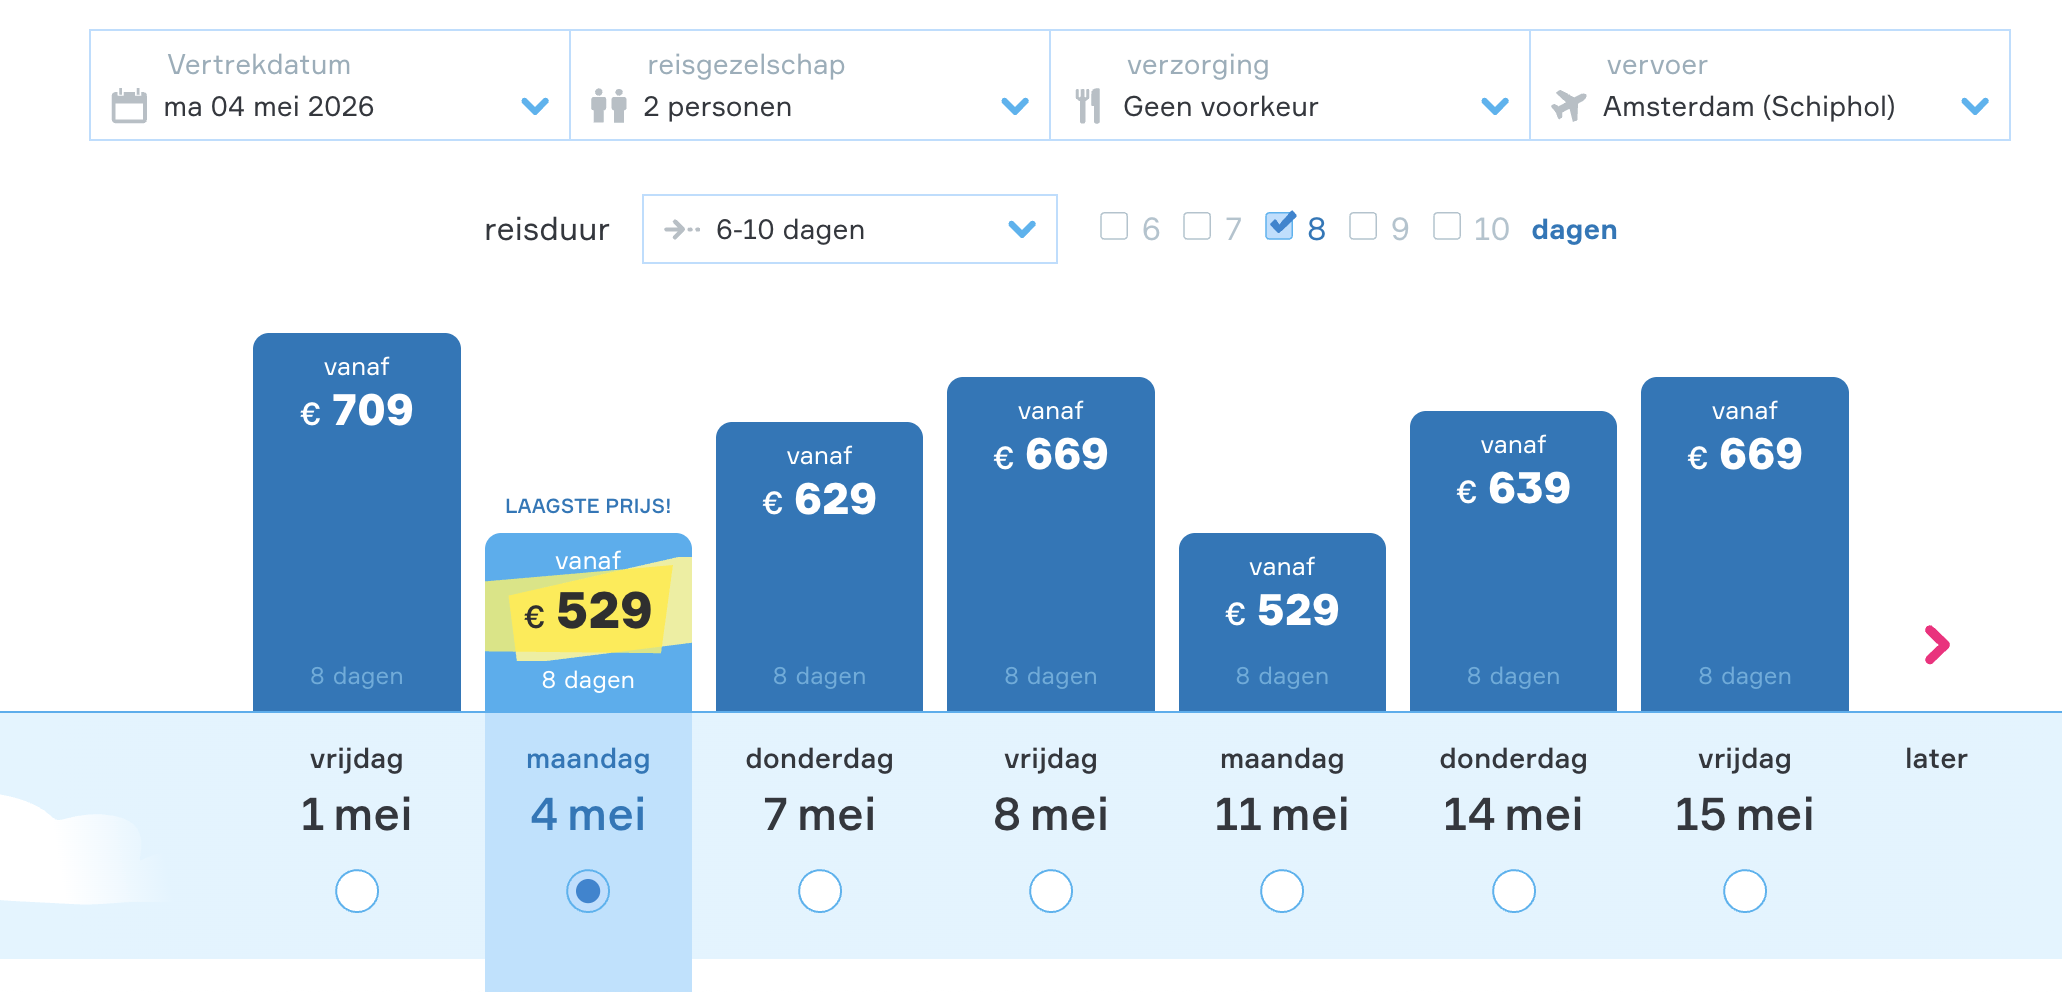Check the 6 dagen checkbox
The width and height of the screenshot is (2062, 992).
(x=1114, y=227)
